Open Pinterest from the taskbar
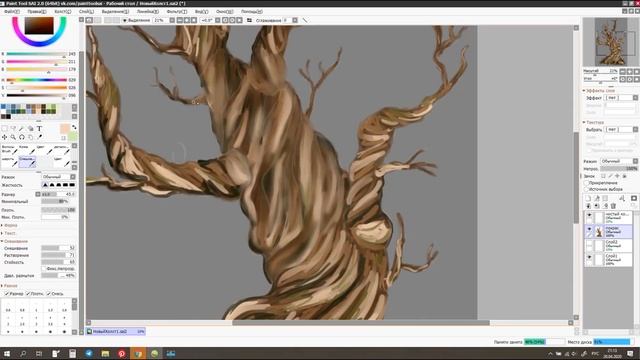Screen dimensions: 640x360 (122, 353)
